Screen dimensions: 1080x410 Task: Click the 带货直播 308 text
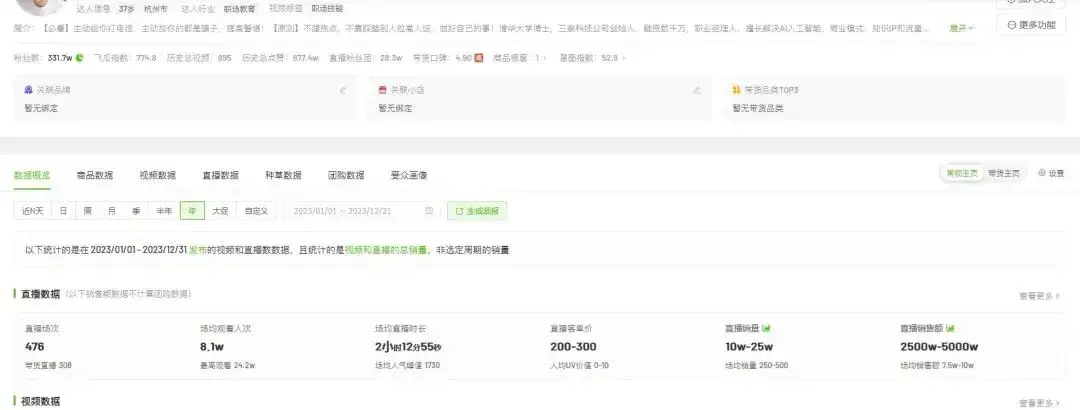tap(48, 365)
